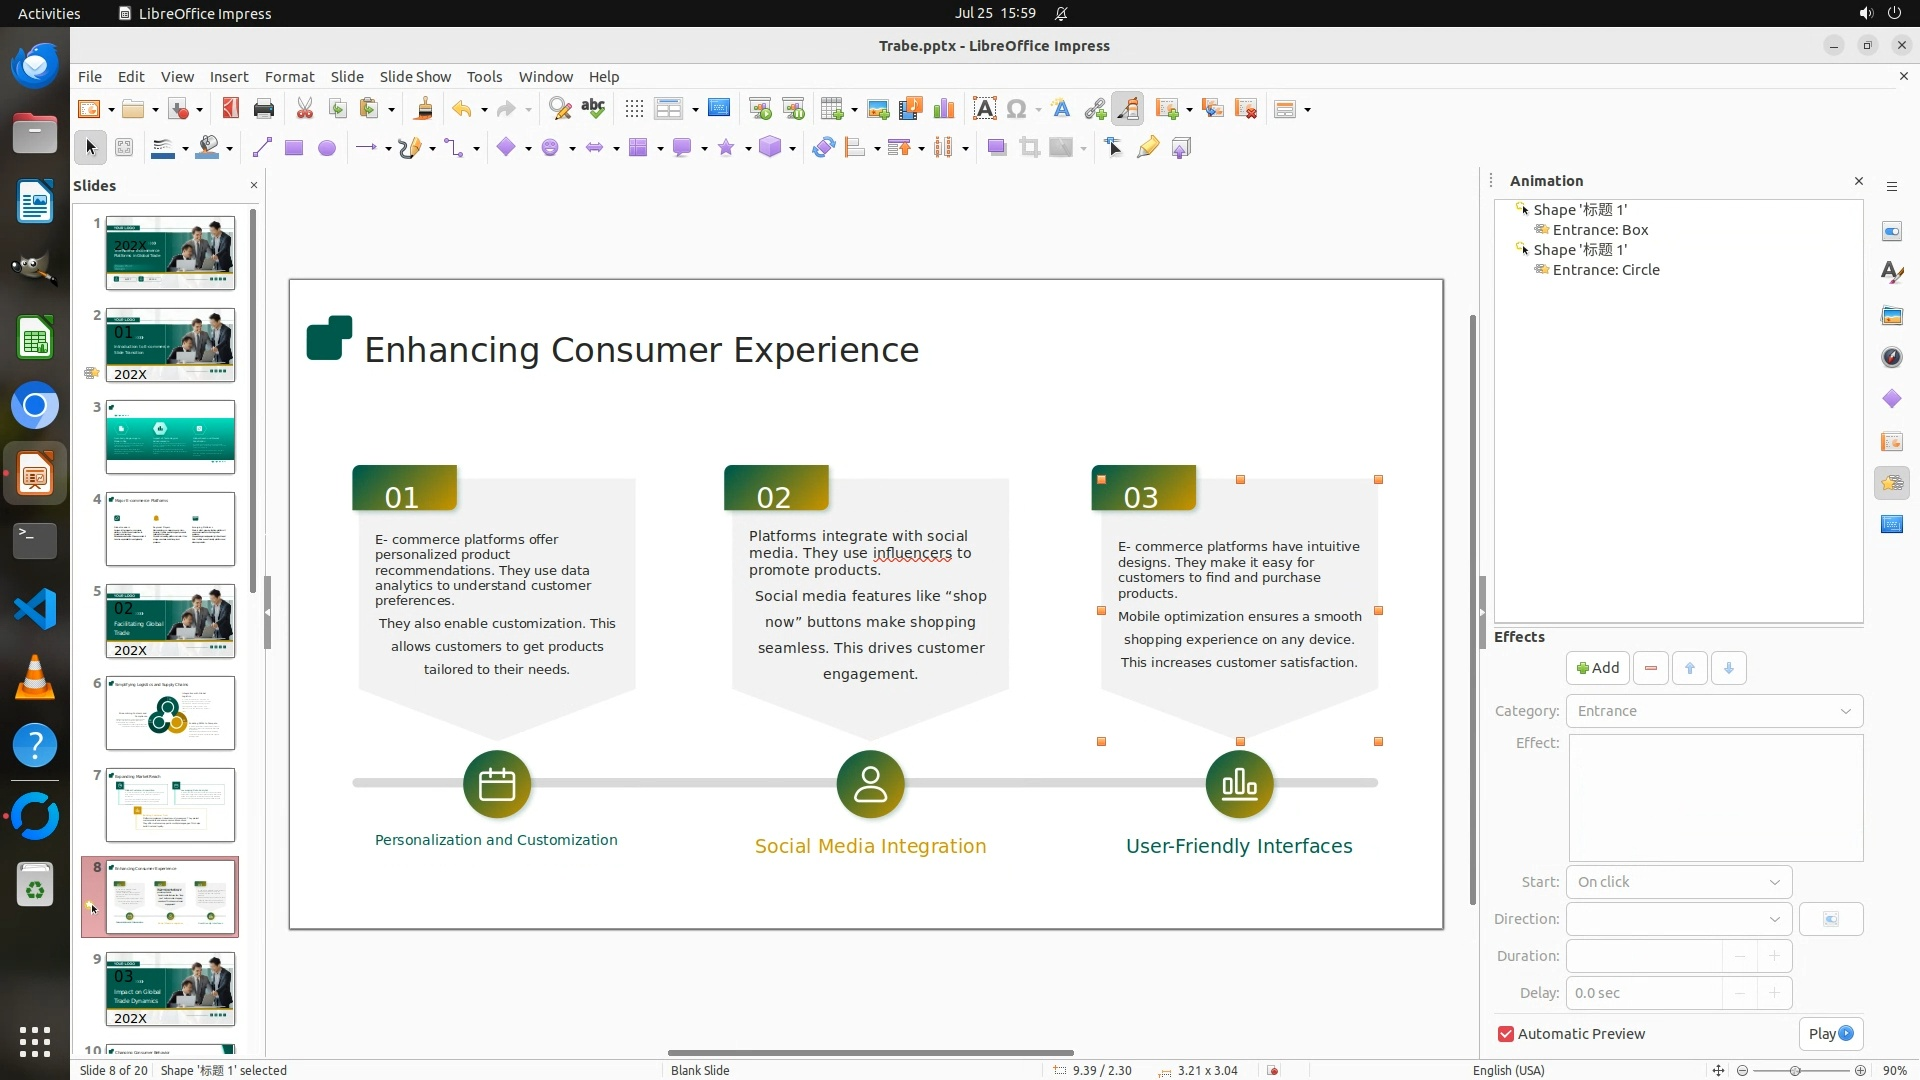Open the Category dropdown in Effects
Screen dimensions: 1920x1080
click(x=1714, y=711)
